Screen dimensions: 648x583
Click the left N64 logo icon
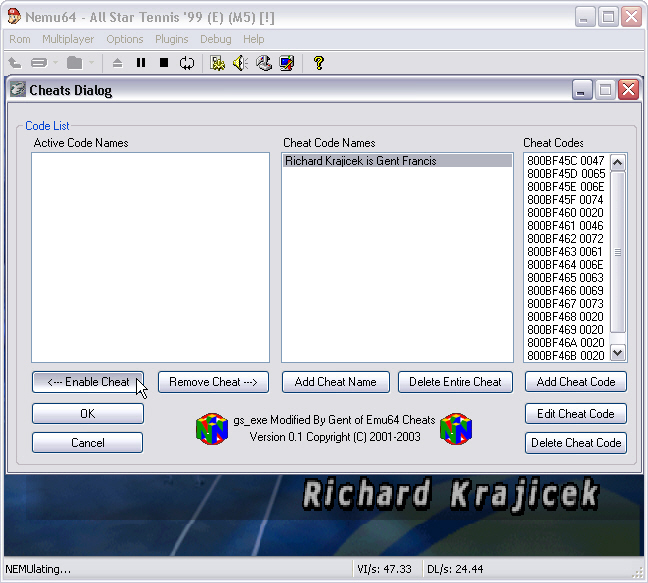click(212, 429)
